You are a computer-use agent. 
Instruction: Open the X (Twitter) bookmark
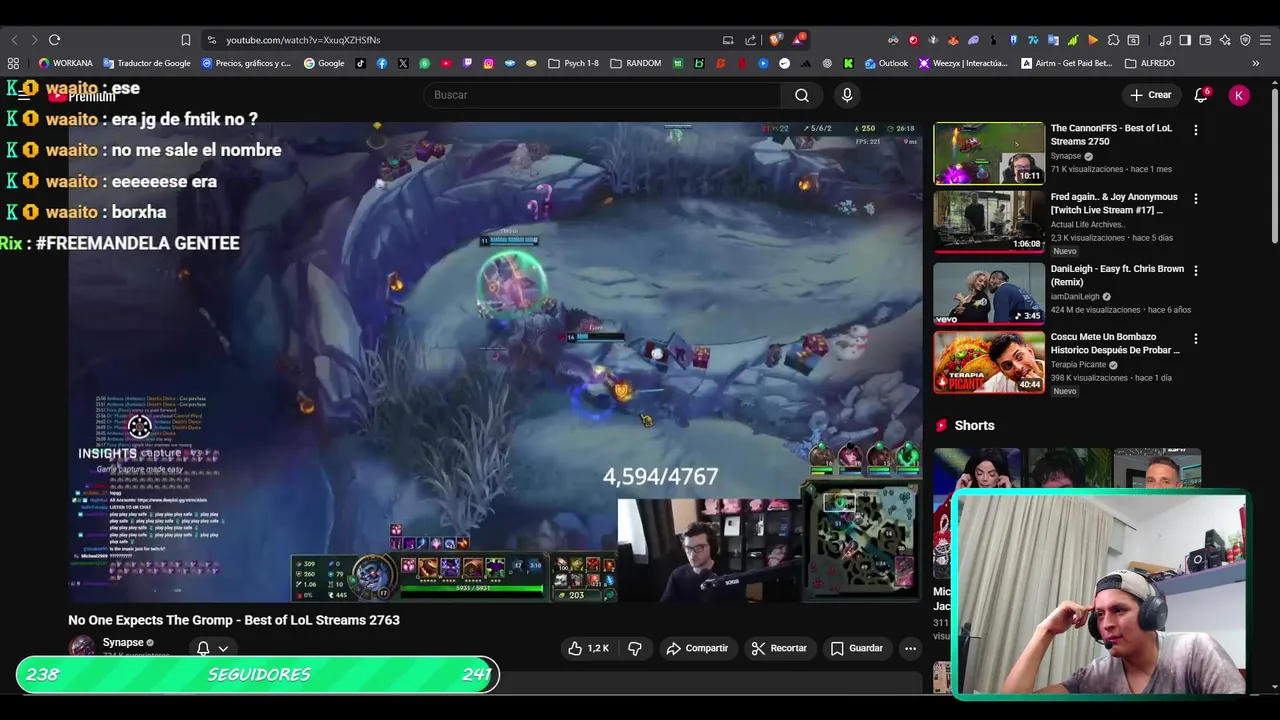403,63
